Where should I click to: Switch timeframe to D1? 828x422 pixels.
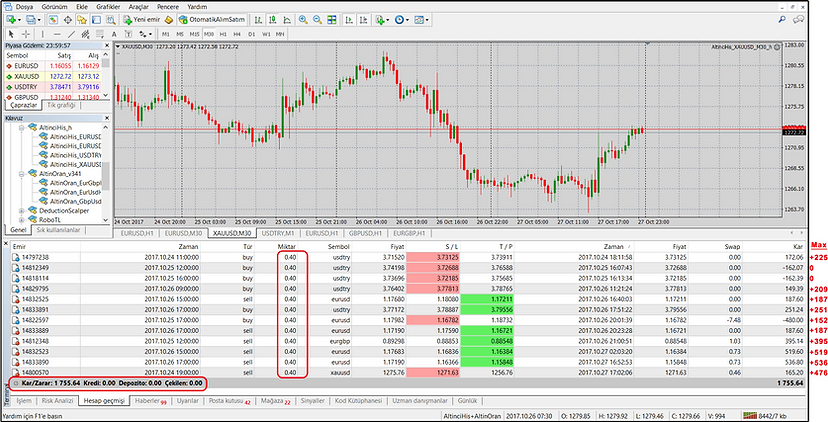251,34
